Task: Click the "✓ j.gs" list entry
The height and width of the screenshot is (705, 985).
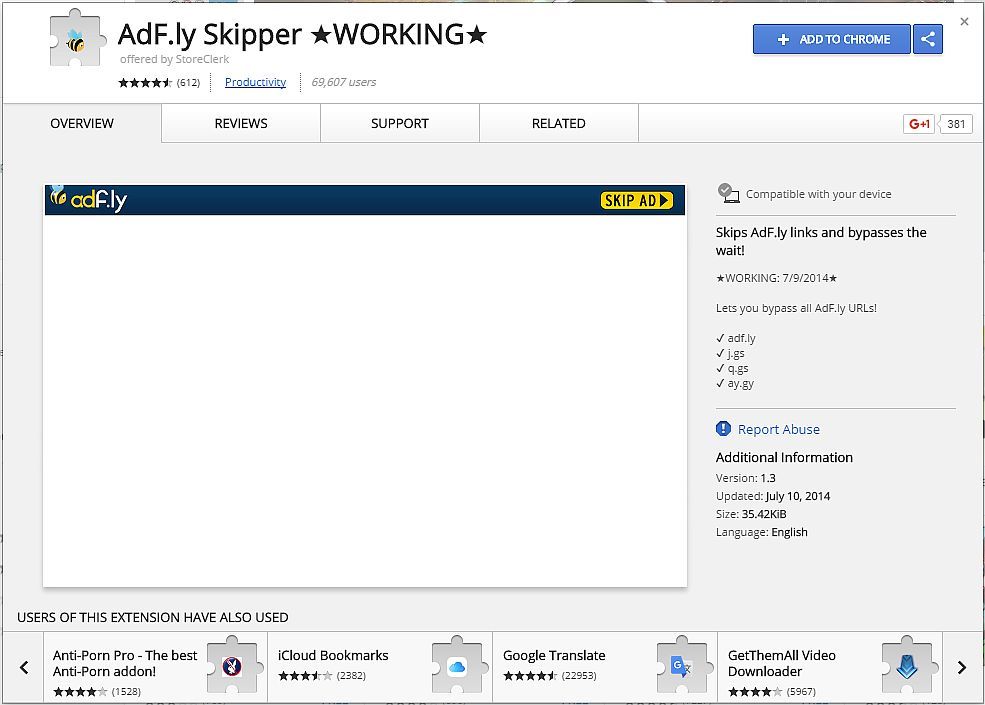Action: click(730, 353)
